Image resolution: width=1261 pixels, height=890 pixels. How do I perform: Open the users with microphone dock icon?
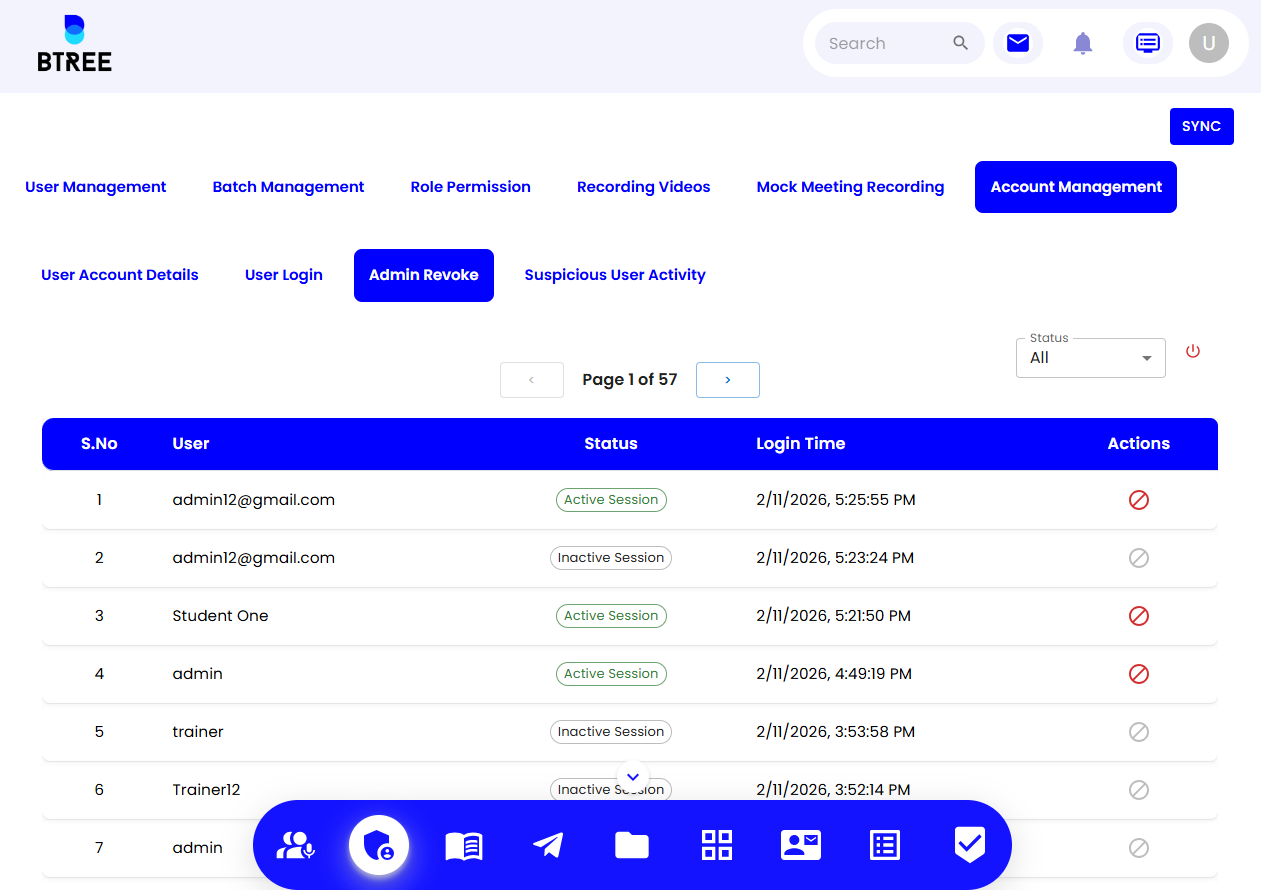(296, 846)
